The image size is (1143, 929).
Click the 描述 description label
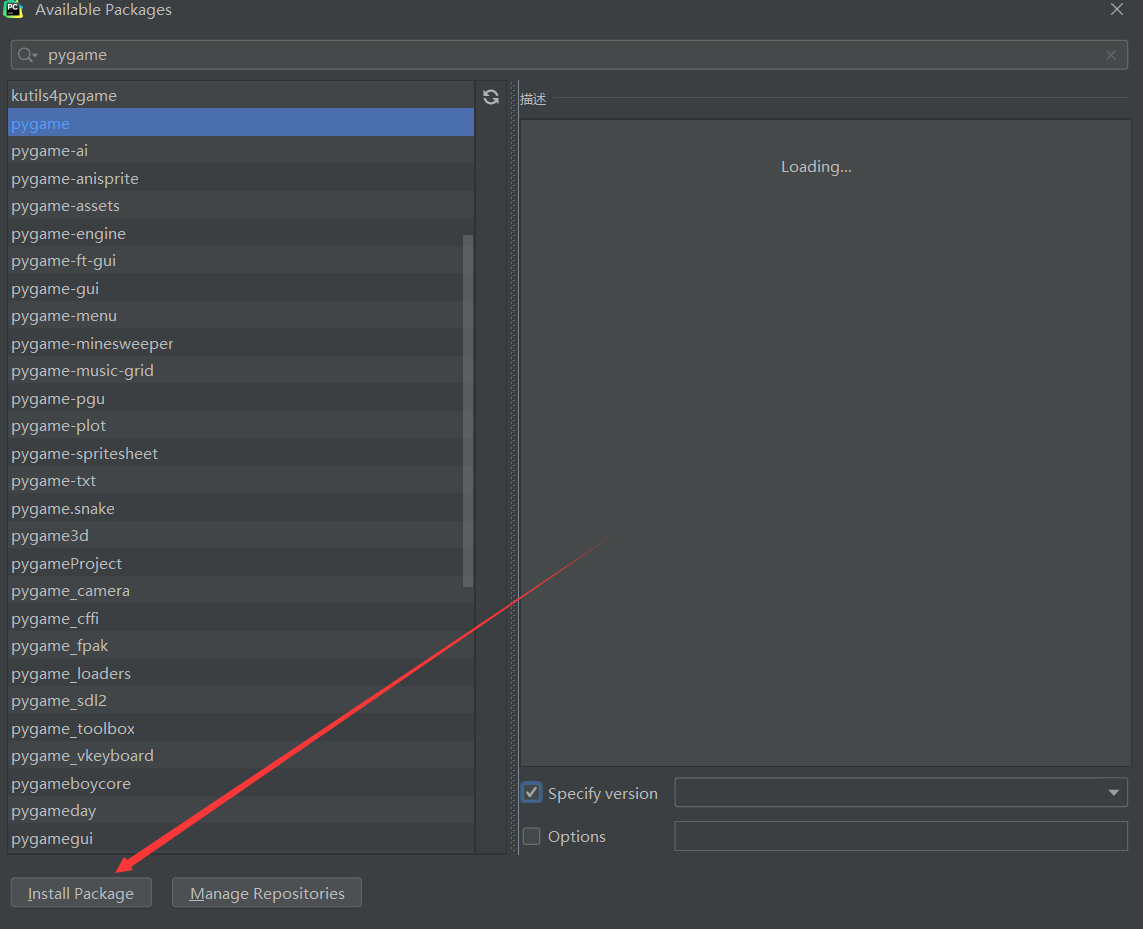533,99
